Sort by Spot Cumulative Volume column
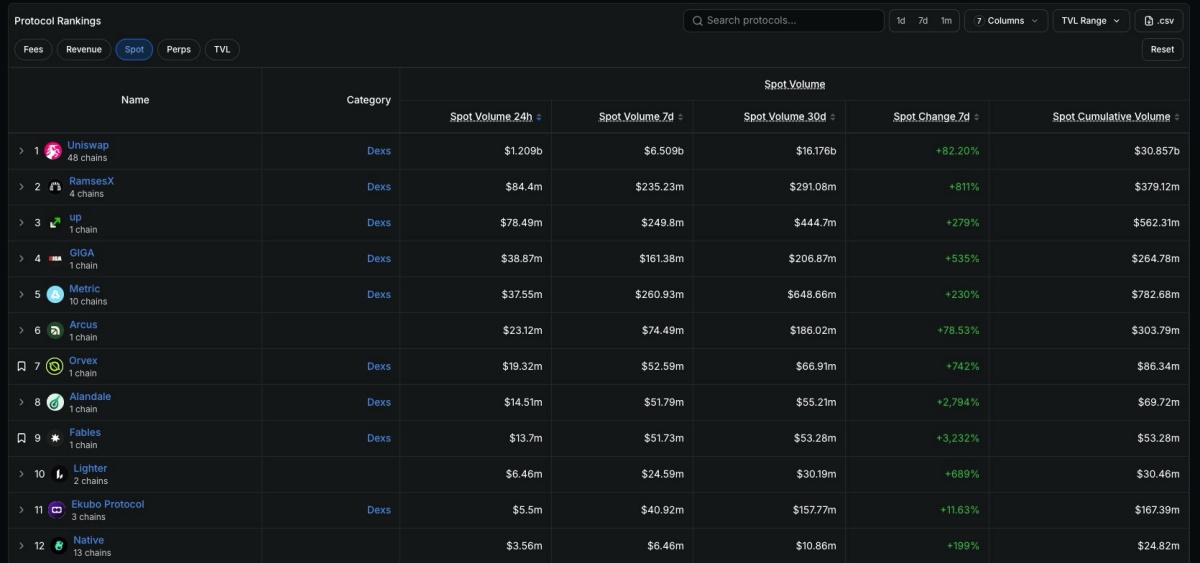Screen dimensions: 1200x563 (1116, 117)
